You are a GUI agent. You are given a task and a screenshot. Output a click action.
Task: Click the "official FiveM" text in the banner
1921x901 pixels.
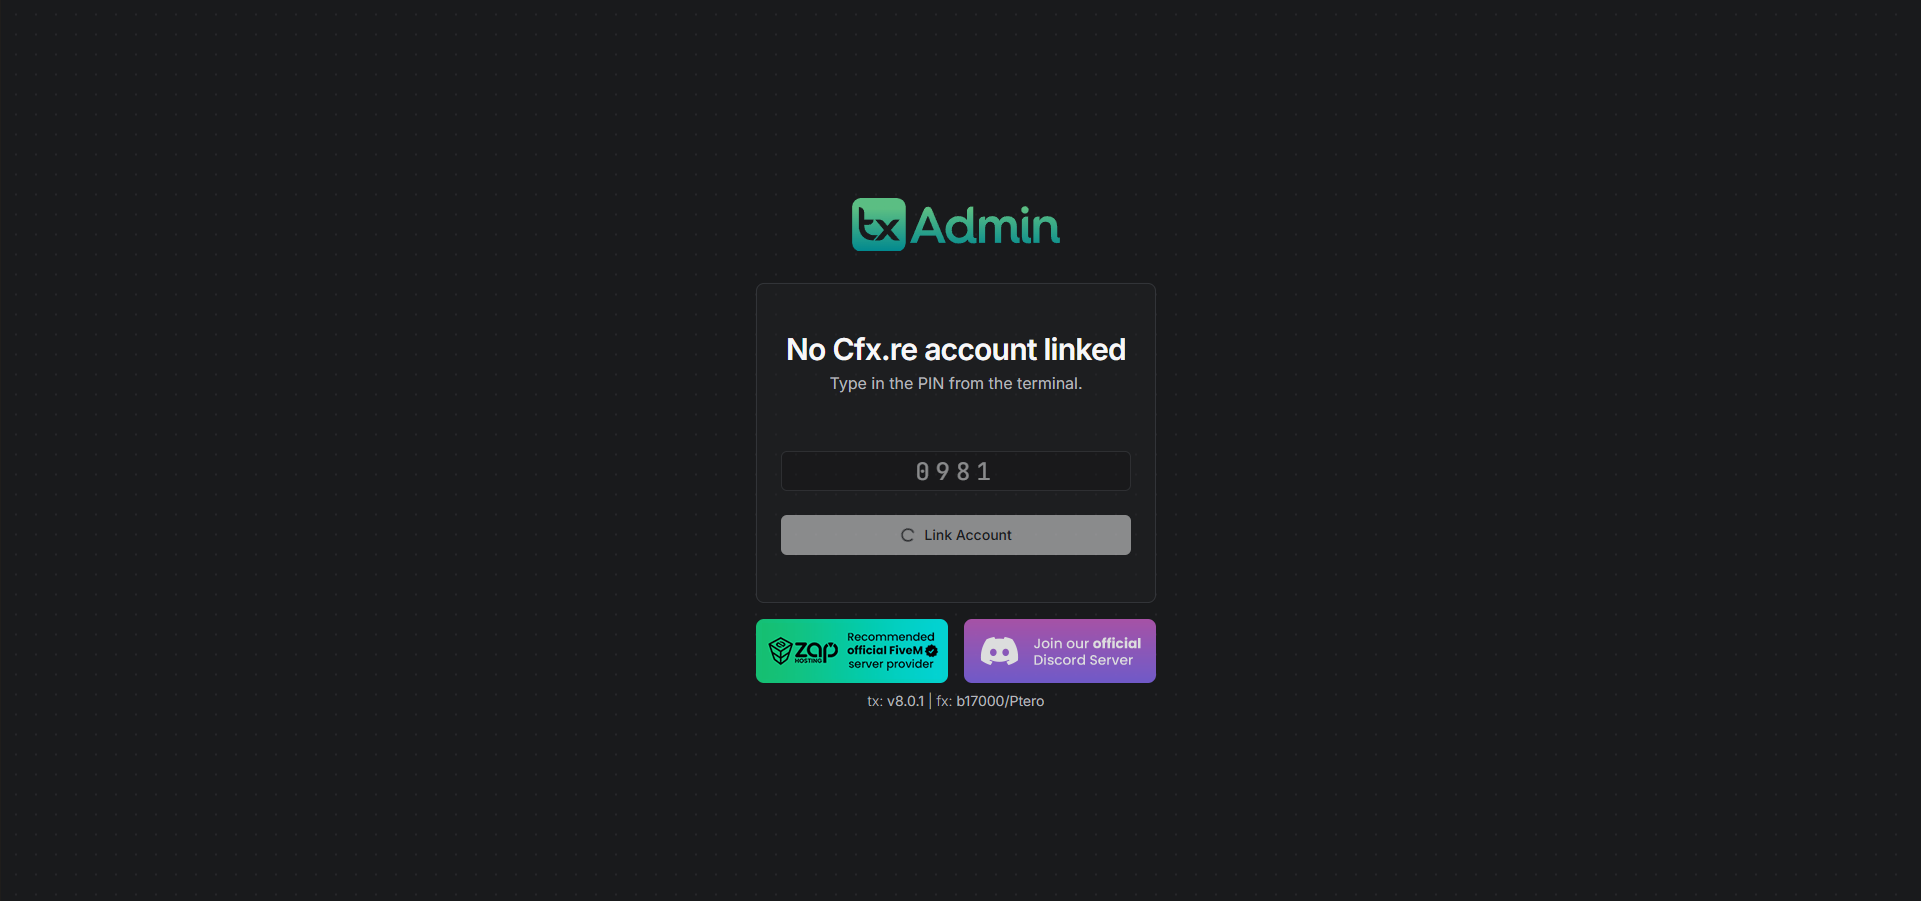pyautogui.click(x=885, y=650)
